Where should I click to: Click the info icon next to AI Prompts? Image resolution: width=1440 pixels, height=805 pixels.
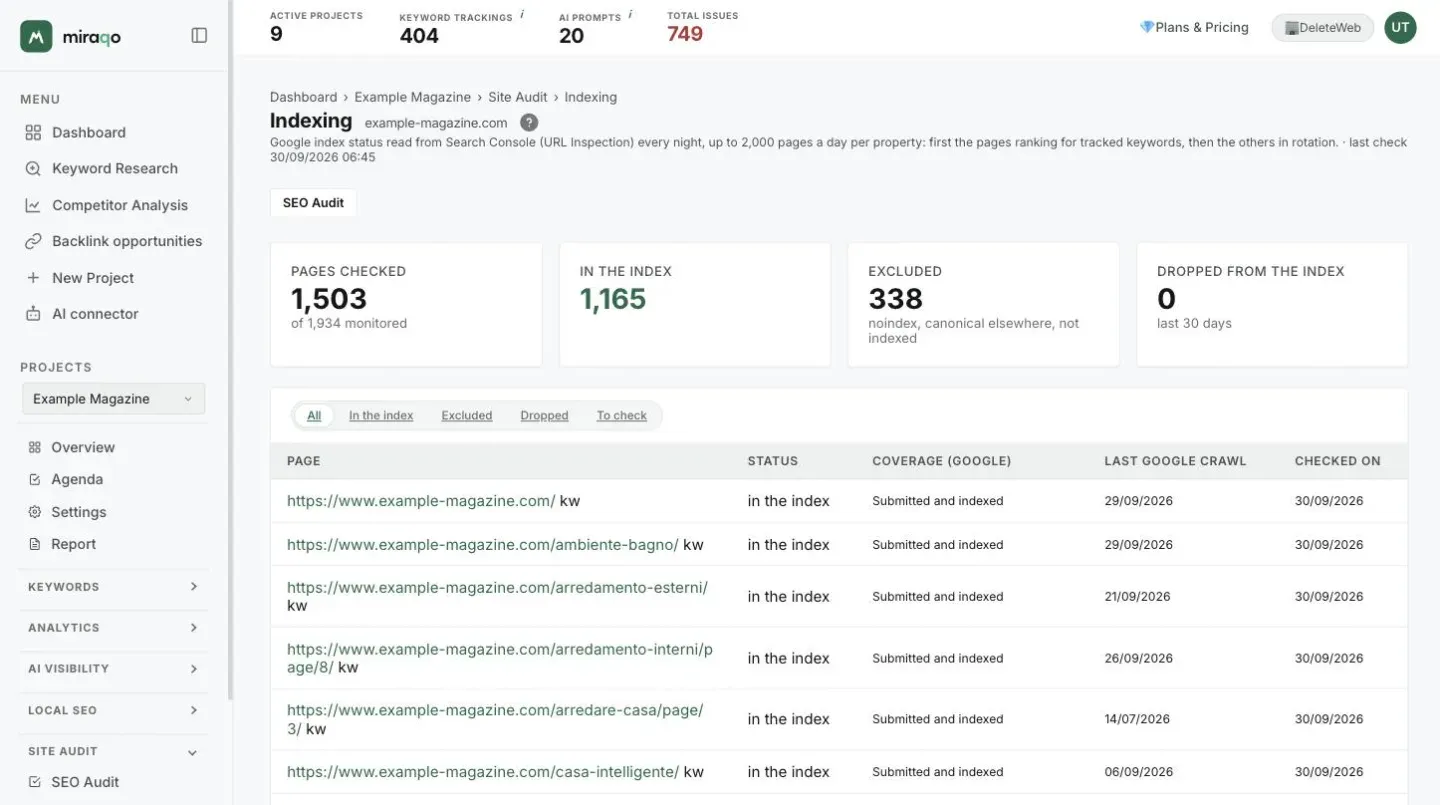[x=630, y=15]
